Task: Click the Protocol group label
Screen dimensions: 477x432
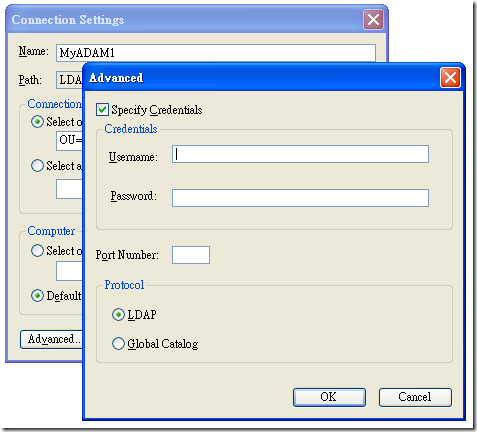Action: tap(124, 285)
